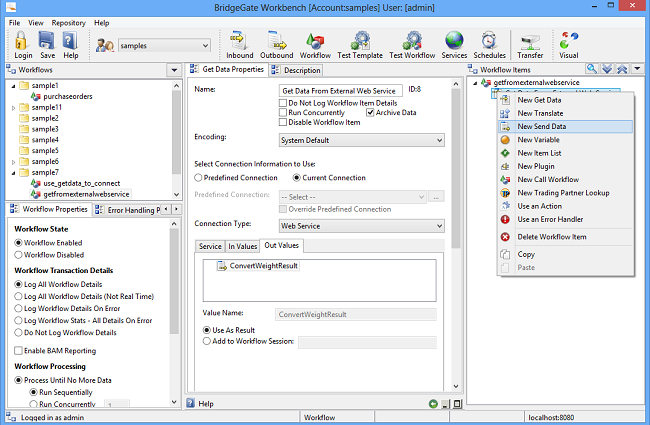
Task: Click the Test Template toolbar icon
Action: (x=358, y=44)
